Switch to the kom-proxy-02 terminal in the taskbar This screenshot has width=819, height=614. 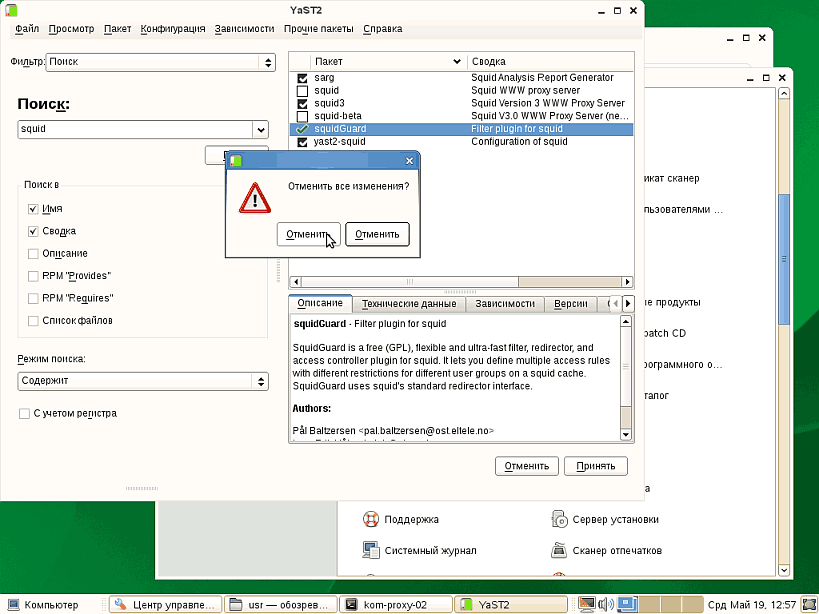pyautogui.click(x=395, y=605)
